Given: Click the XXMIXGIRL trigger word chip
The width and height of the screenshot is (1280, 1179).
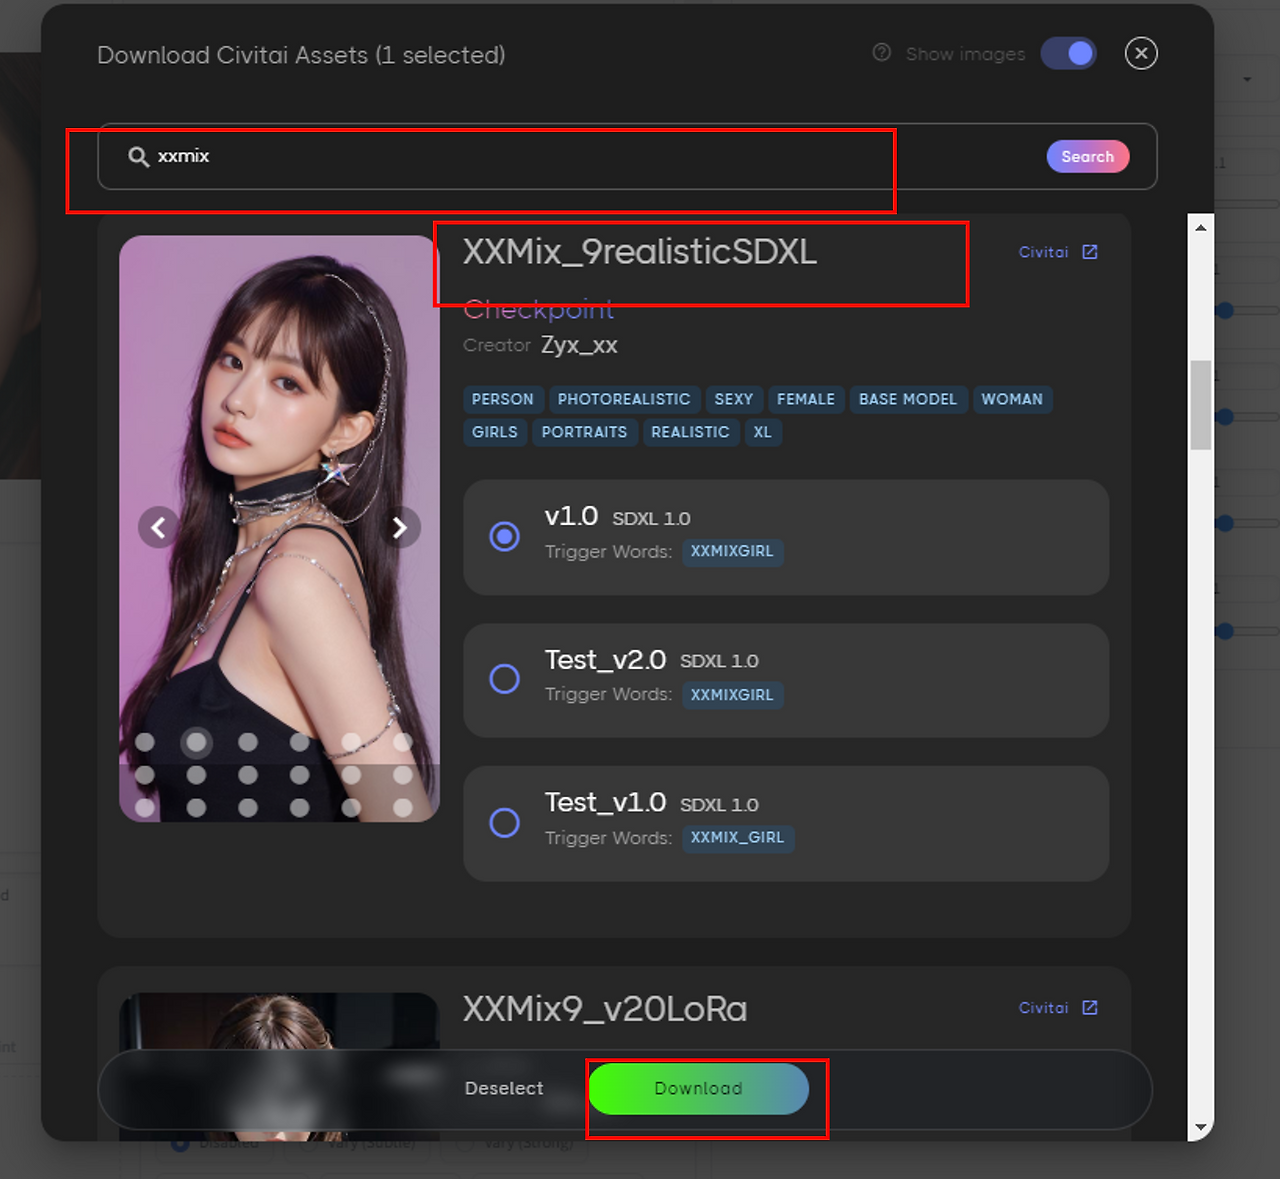Looking at the screenshot, I should pyautogui.click(x=732, y=552).
